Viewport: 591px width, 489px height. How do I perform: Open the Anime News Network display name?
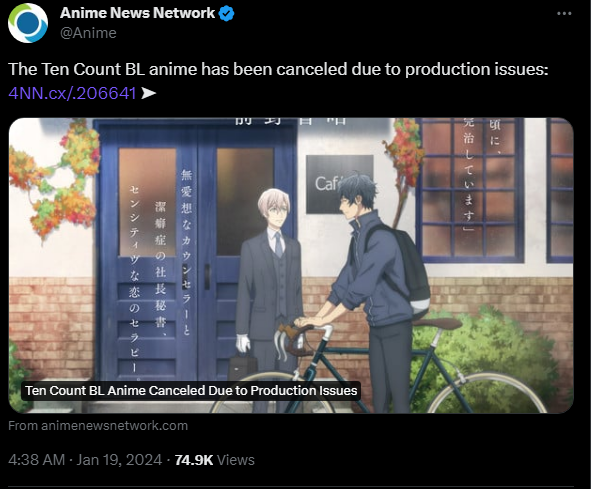pyautogui.click(x=137, y=13)
